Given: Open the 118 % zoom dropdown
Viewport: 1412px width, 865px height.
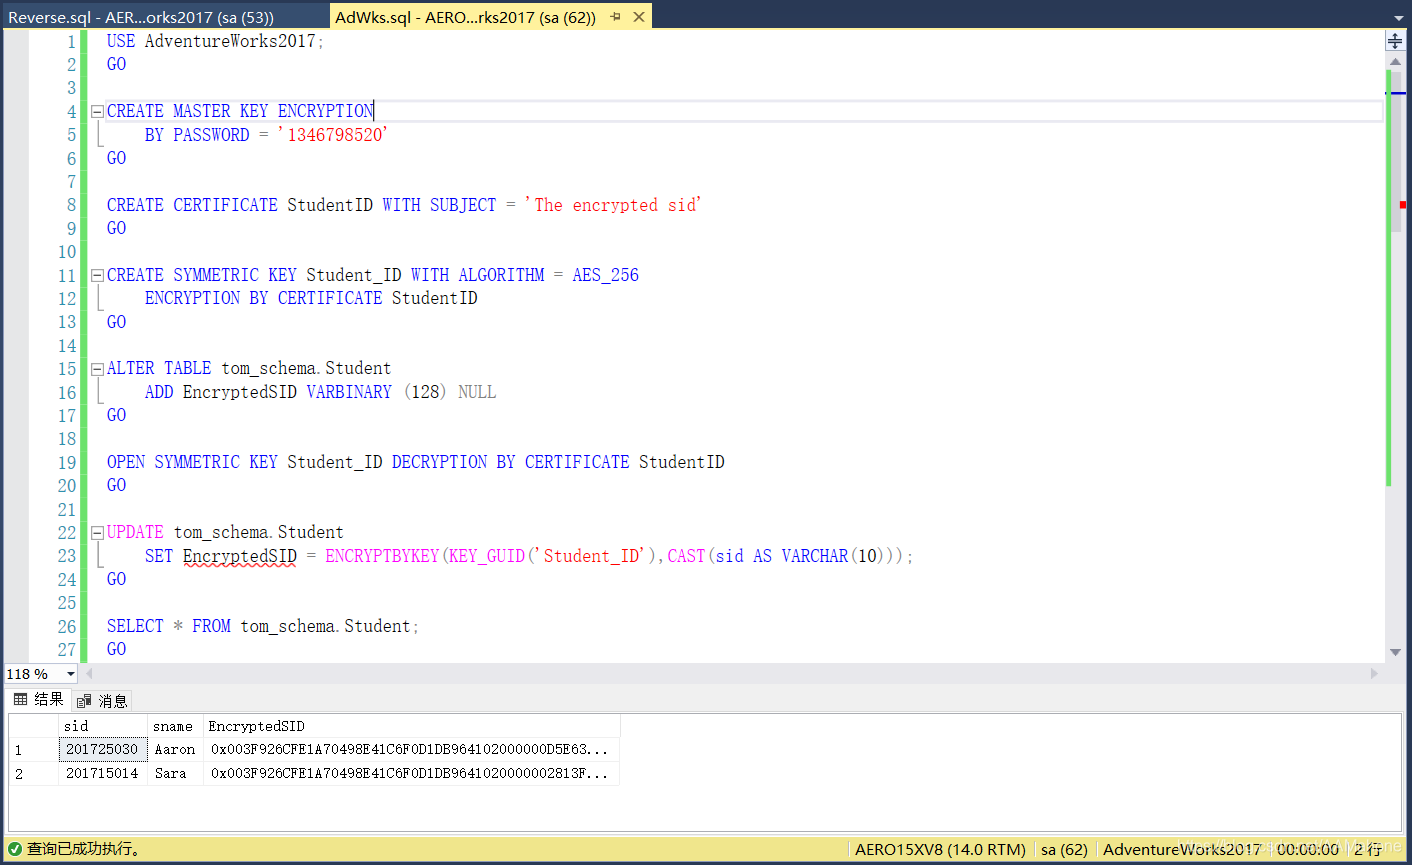Looking at the screenshot, I should point(70,674).
